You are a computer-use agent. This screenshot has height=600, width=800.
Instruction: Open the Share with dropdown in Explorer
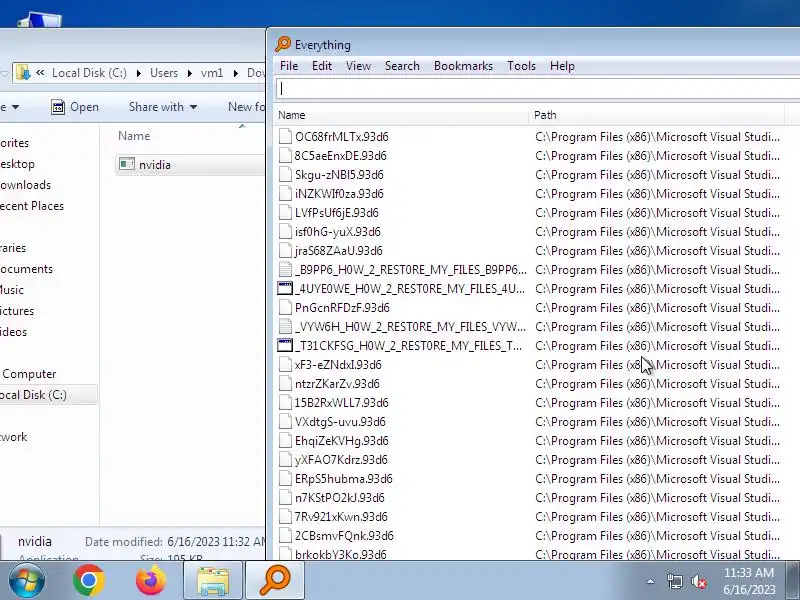pos(163,107)
